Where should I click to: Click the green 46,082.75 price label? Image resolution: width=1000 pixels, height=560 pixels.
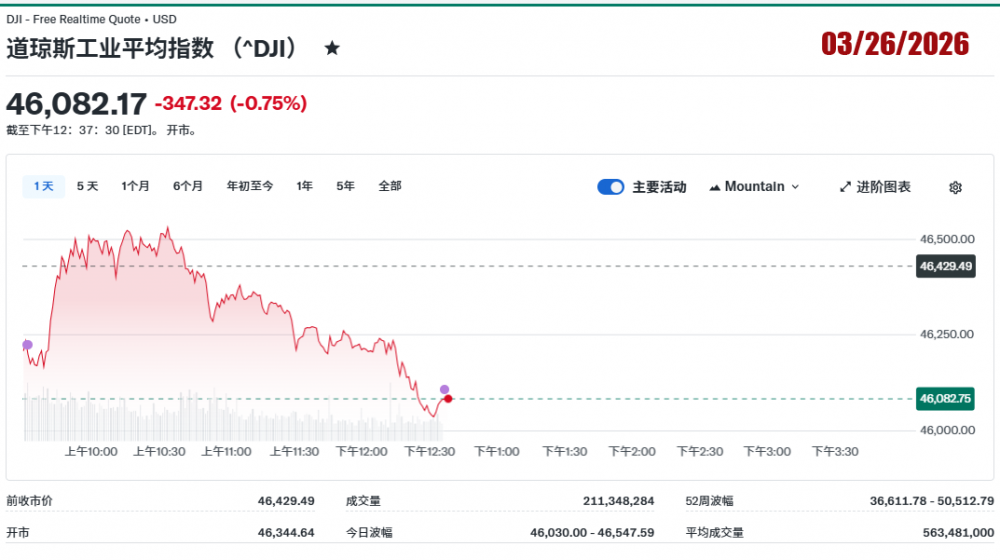tap(945, 398)
